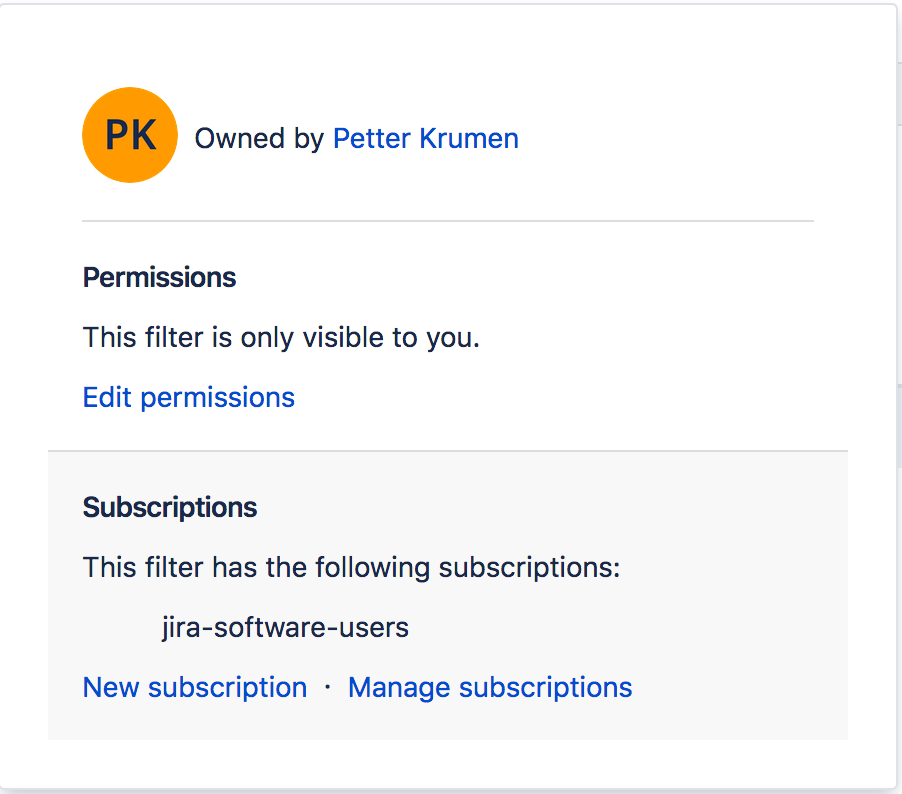Select the jira-software-users subscription group
902x794 pixels.
point(288,627)
